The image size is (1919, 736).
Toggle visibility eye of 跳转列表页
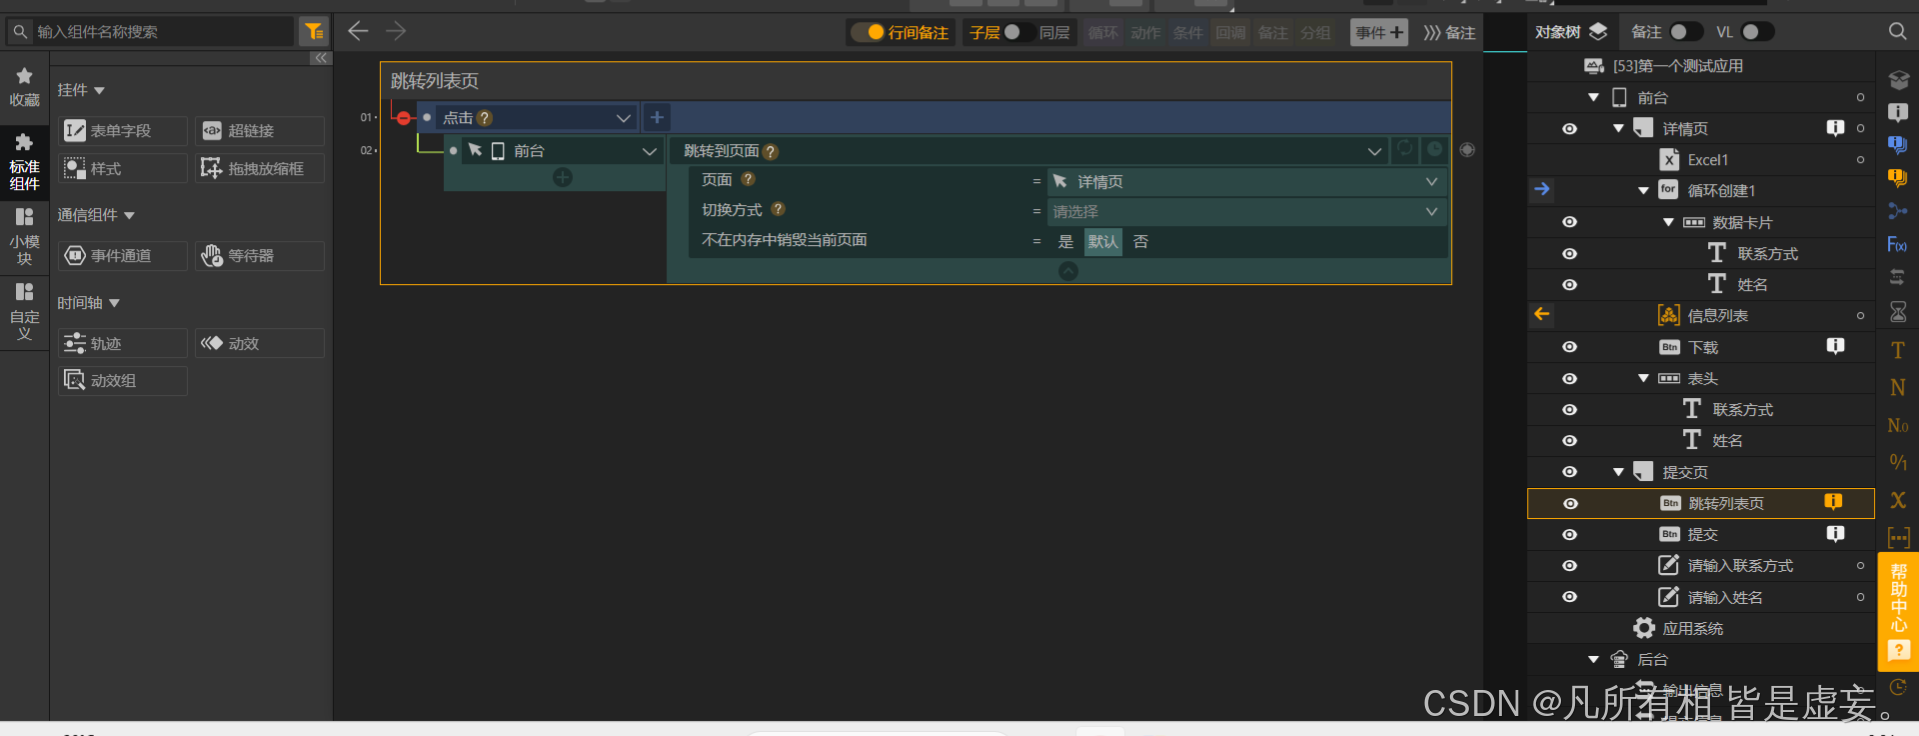tap(1570, 504)
